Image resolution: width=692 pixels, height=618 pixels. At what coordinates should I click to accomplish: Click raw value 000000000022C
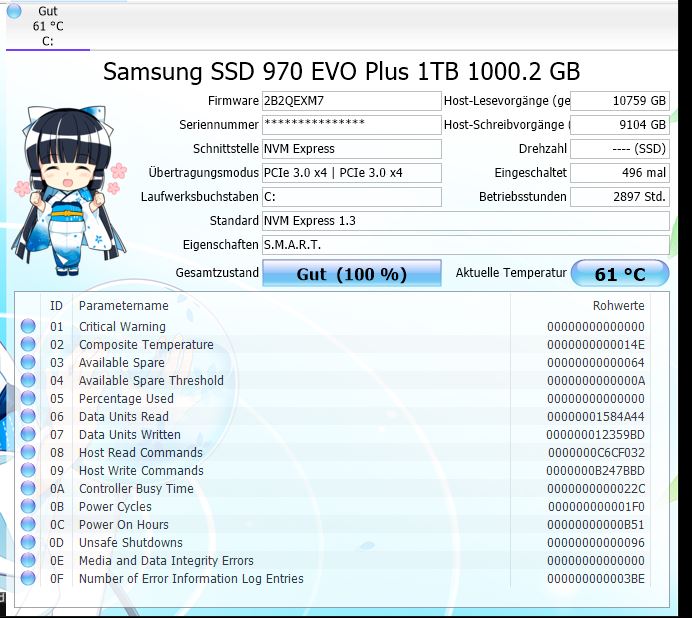pyautogui.click(x=596, y=489)
